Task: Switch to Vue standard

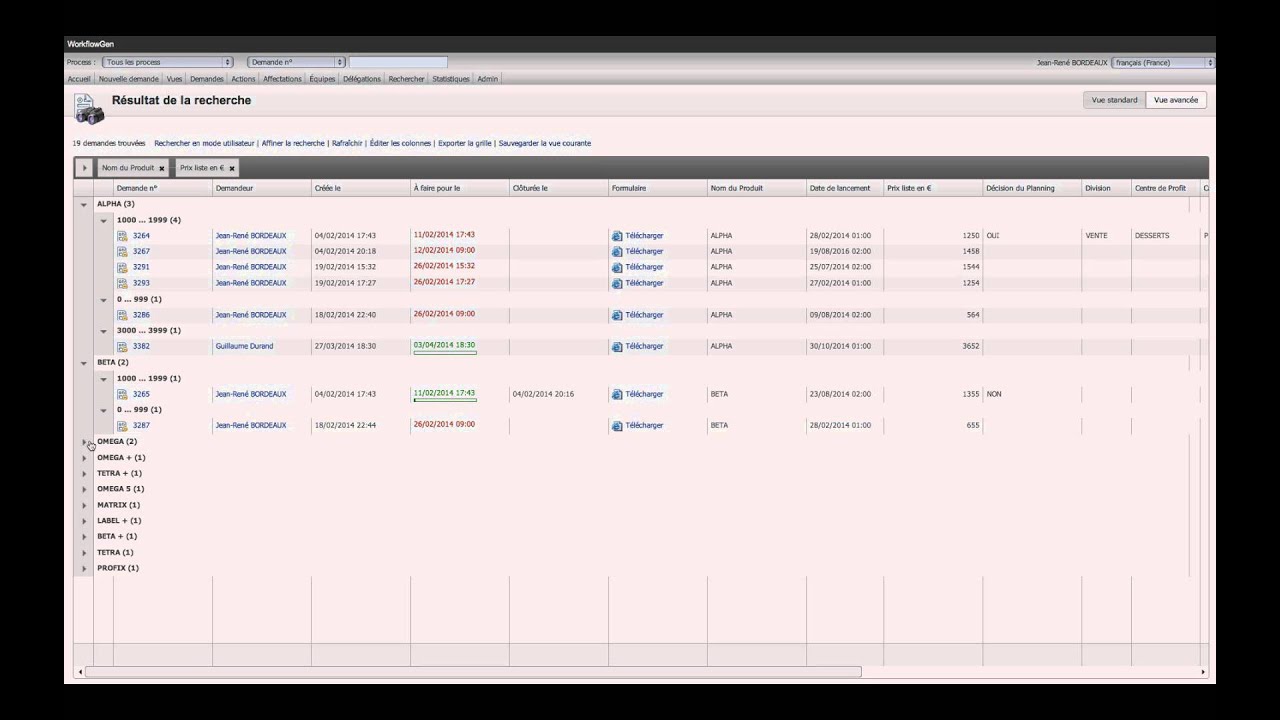Action: click(x=1114, y=100)
